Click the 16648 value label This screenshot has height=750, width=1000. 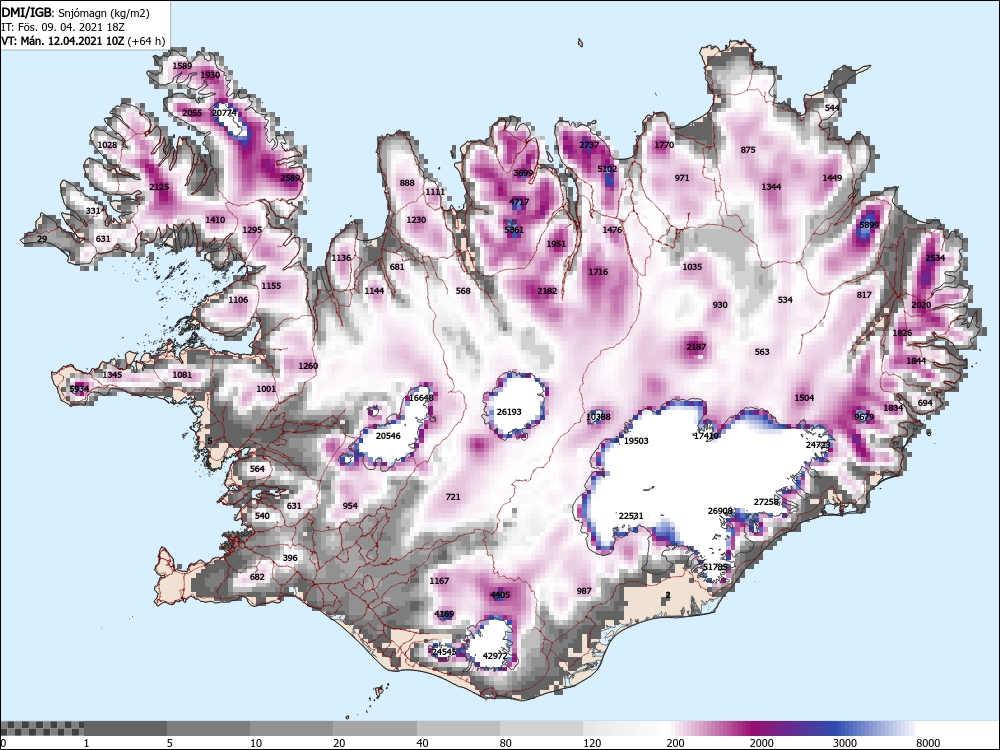tap(421, 398)
